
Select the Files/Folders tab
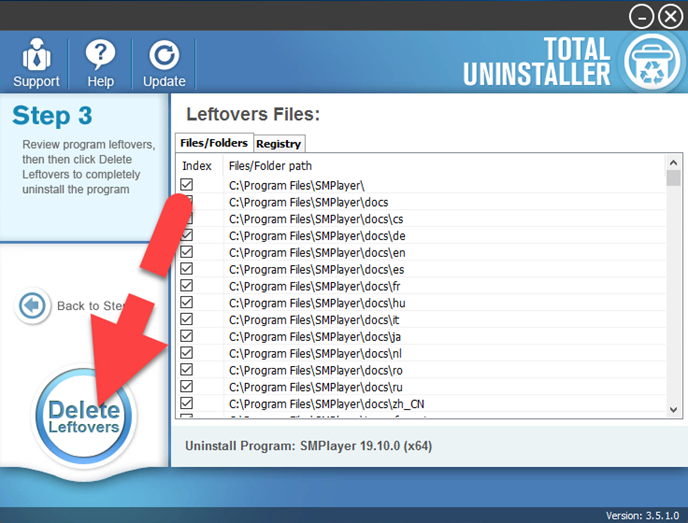pyautogui.click(x=214, y=143)
